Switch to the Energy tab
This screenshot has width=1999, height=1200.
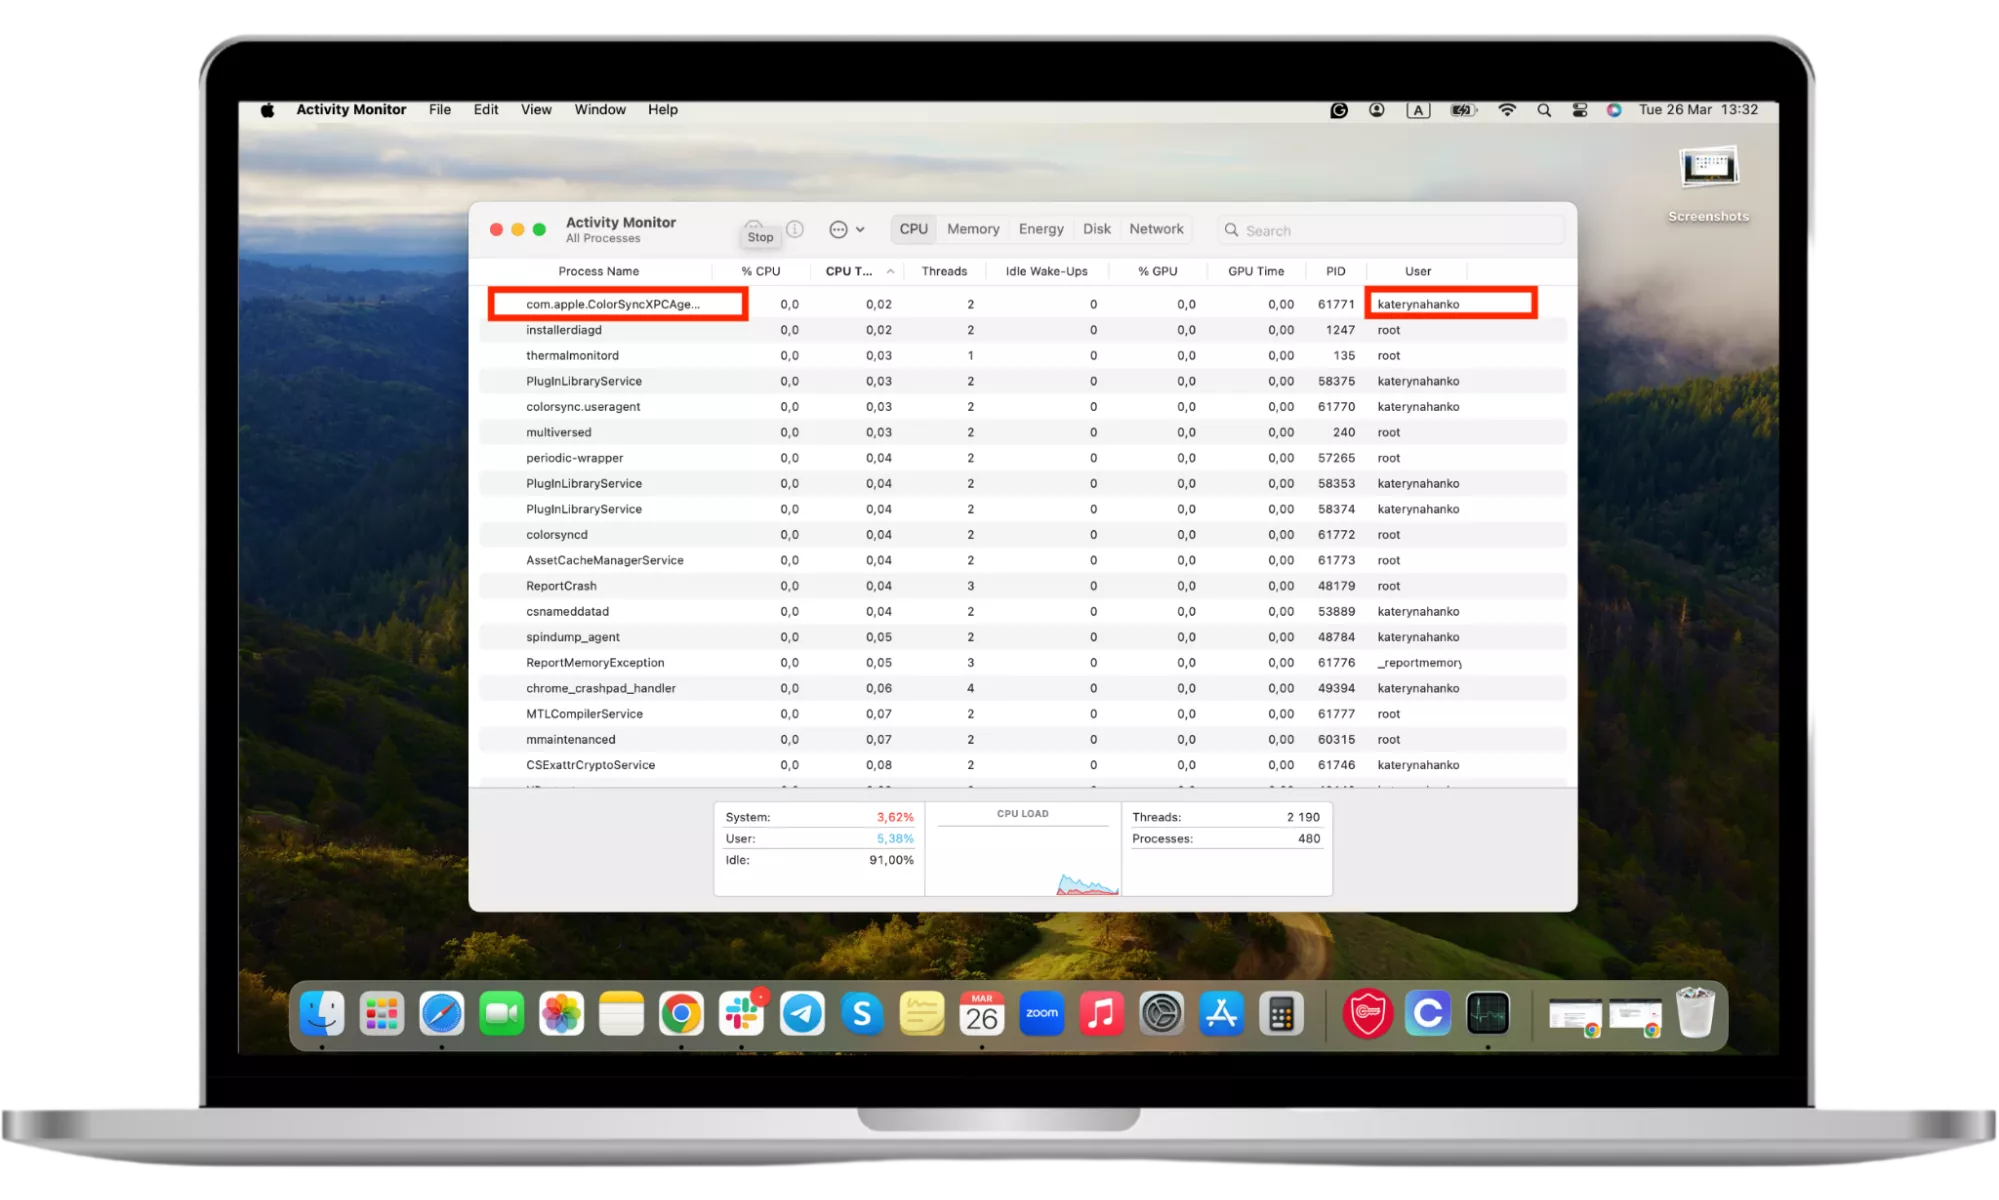tap(1040, 229)
